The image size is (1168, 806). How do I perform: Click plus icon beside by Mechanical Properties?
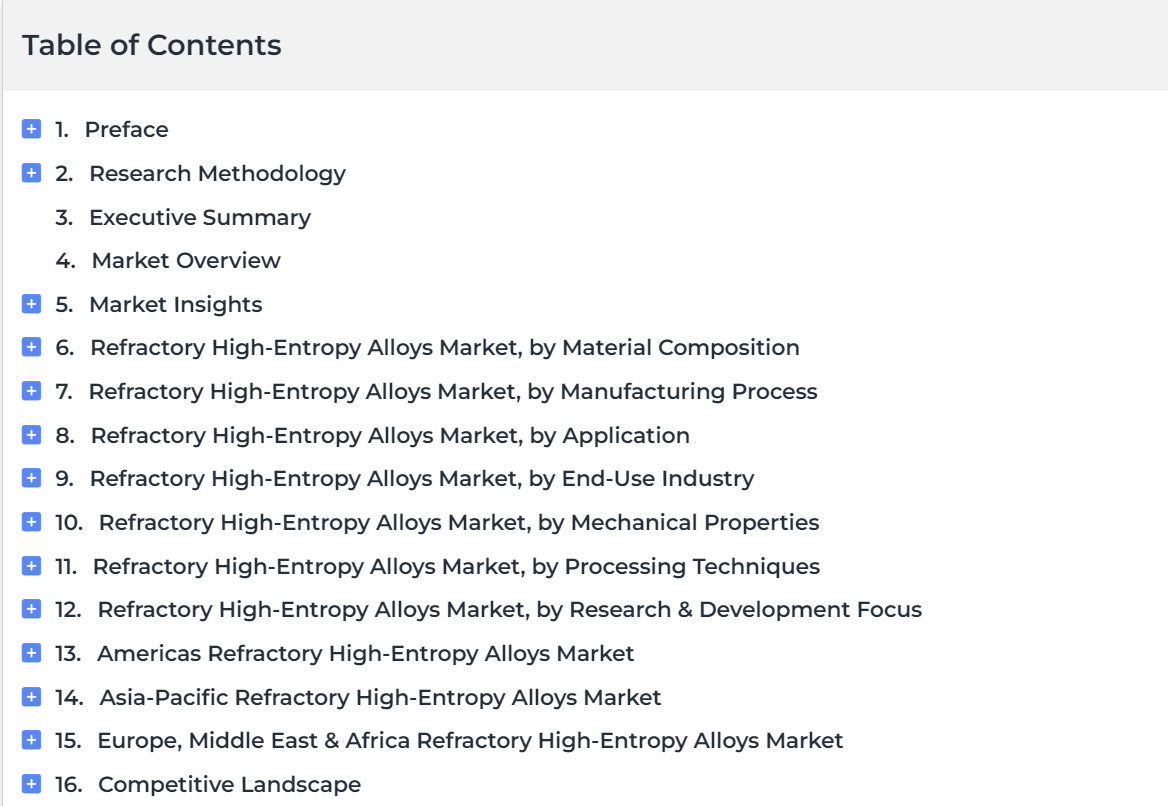[x=31, y=522]
